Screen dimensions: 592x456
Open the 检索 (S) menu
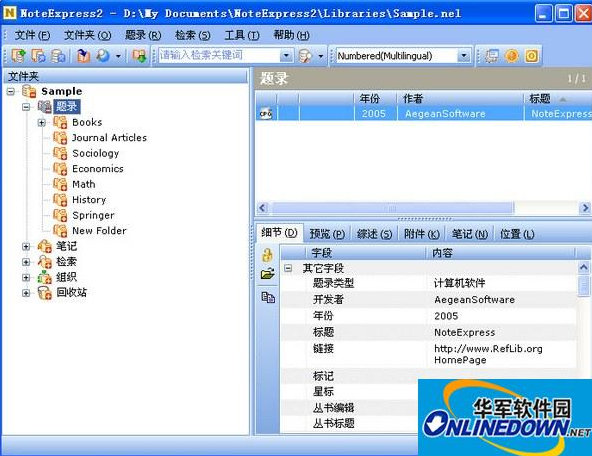click(x=193, y=35)
